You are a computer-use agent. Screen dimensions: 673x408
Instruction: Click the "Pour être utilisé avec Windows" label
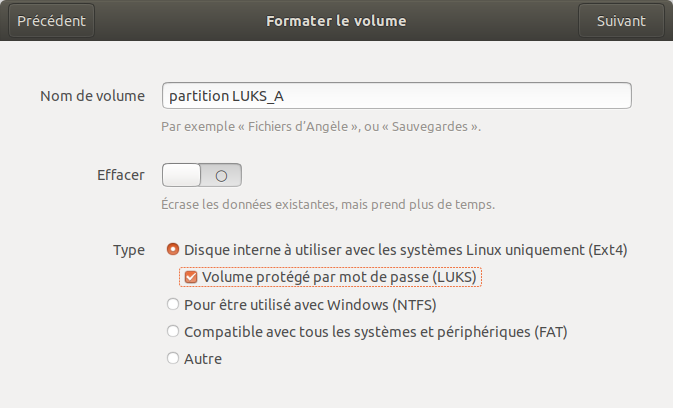tap(312, 304)
